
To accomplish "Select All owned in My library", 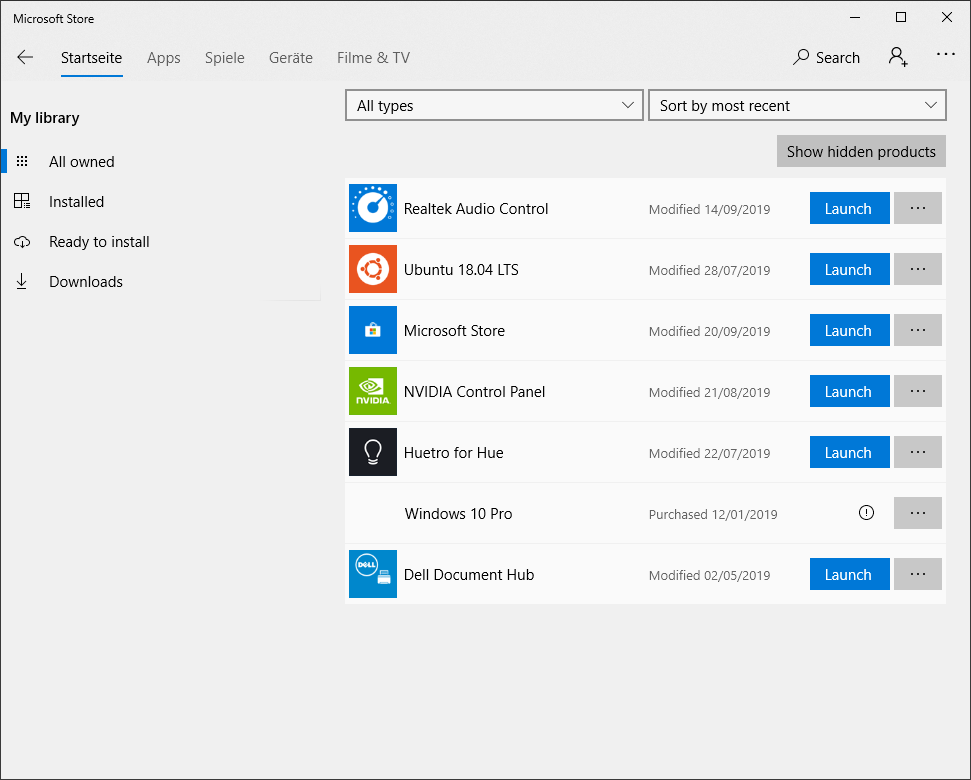I will tap(82, 162).
